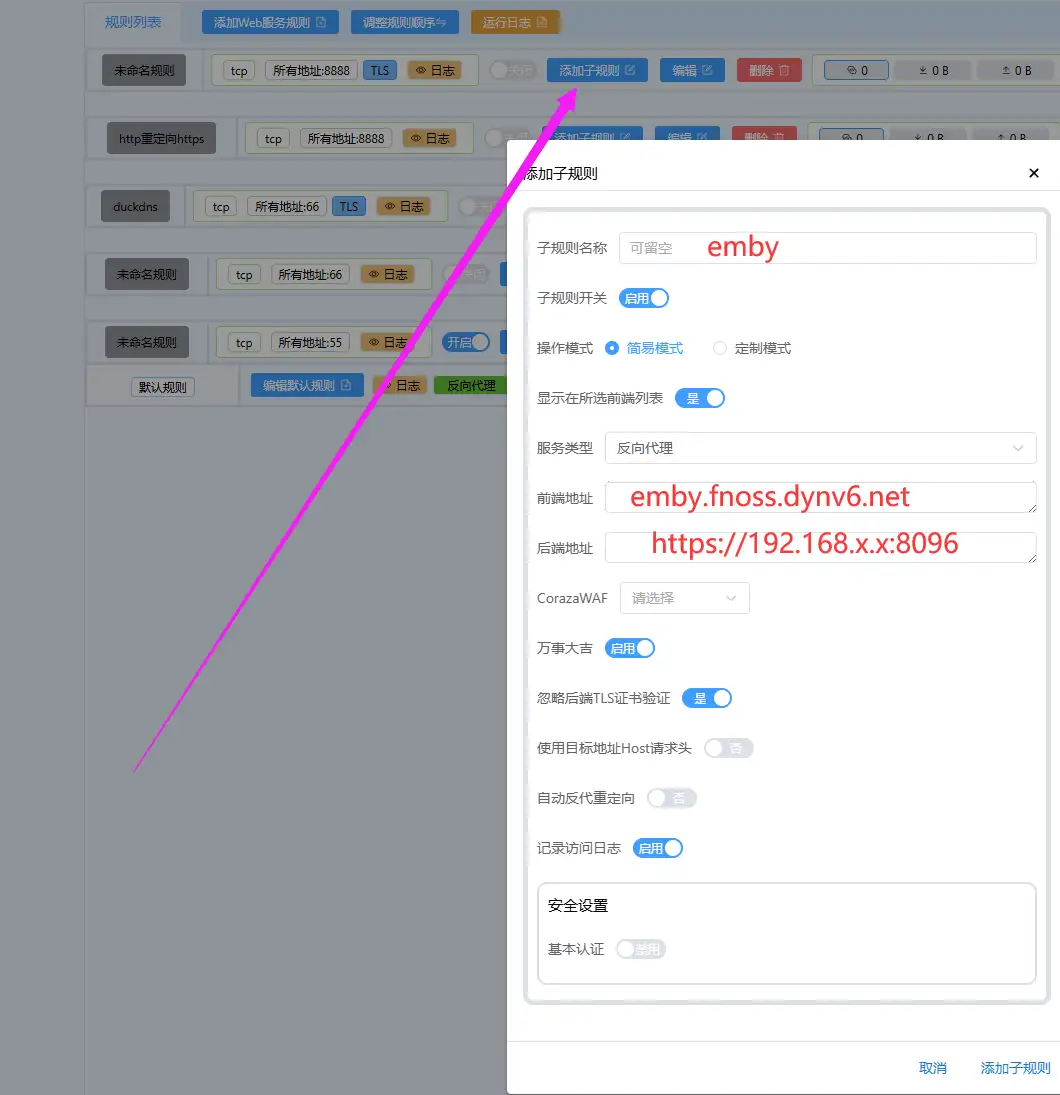The height and width of the screenshot is (1095, 1060).
Task: Cancel the add sub-rule dialog
Action: click(x=932, y=1068)
